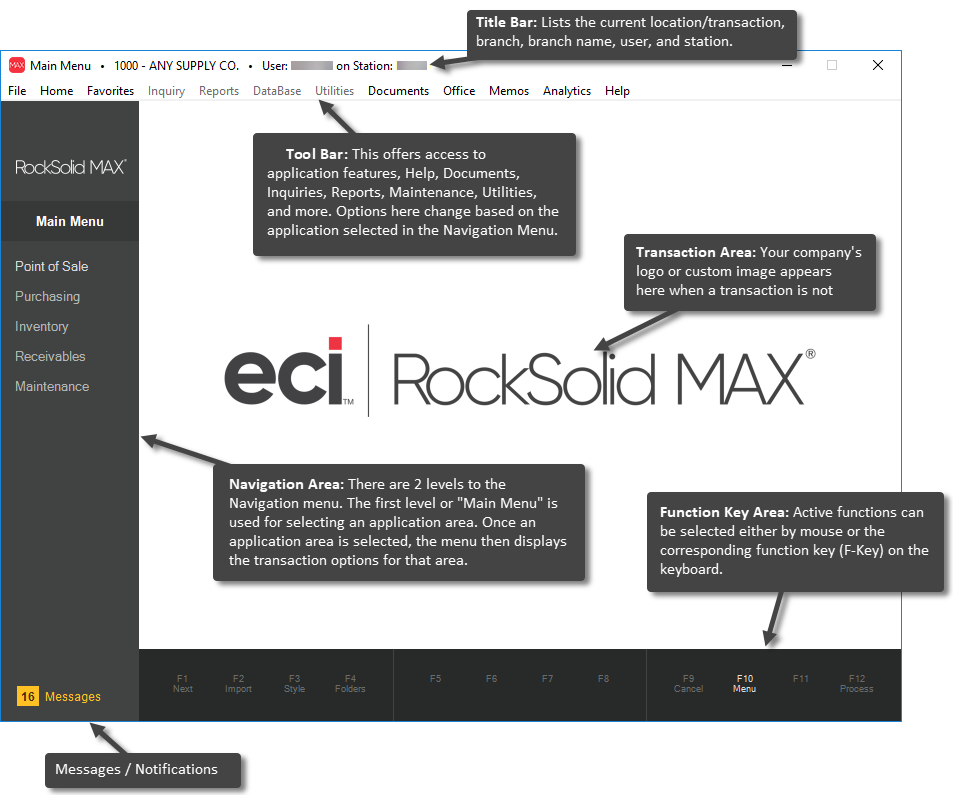Click the F10 Menu function key
This screenshot has height=795, width=953.
tap(745, 684)
